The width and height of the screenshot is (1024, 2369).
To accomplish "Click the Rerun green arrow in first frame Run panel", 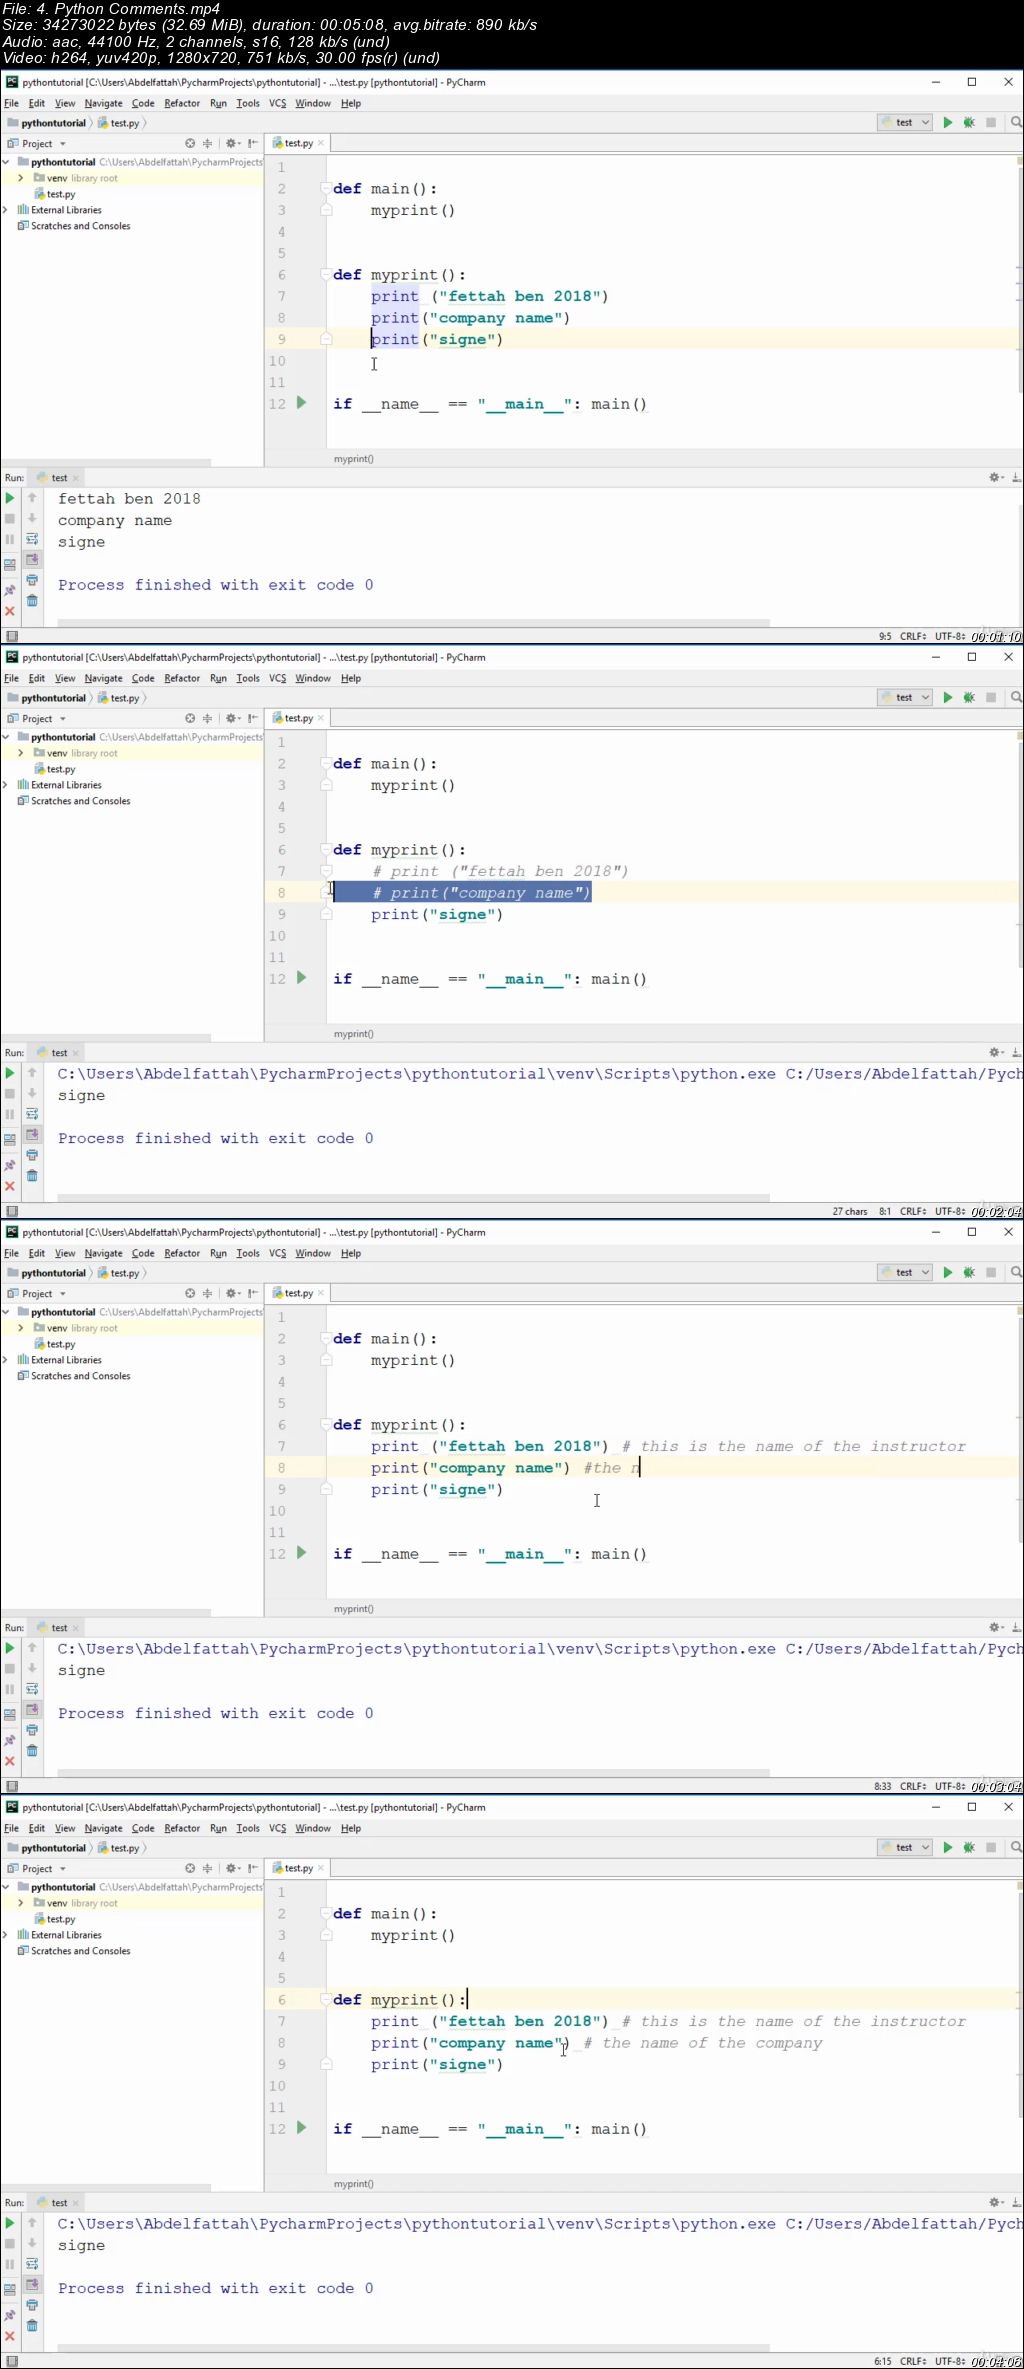I will [10, 498].
